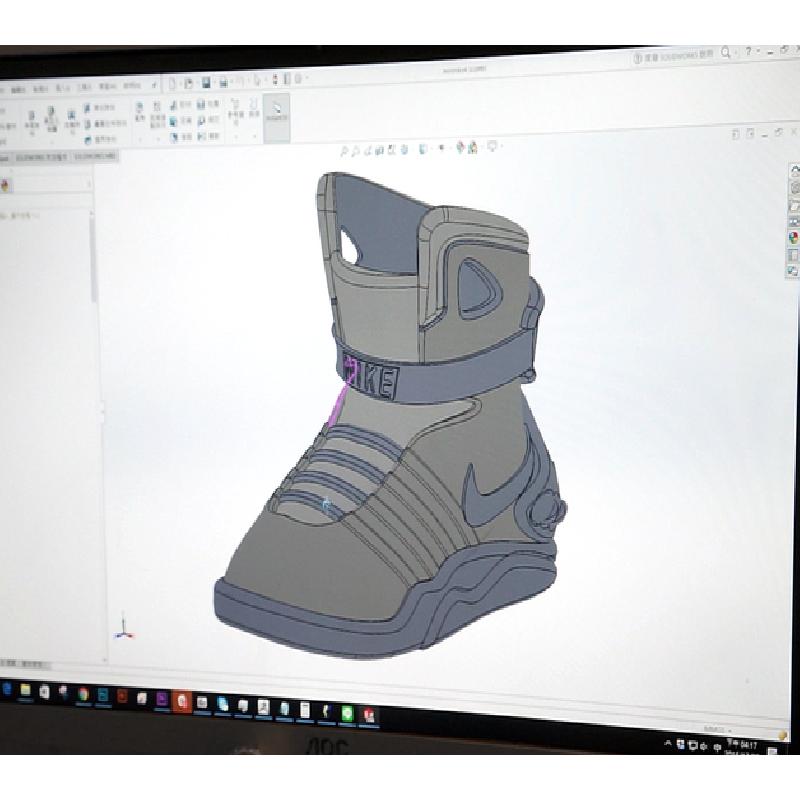Viewport: 800px width, 800px height.
Task: Switch to the SOLIDWORKS add-ins ribbon tab
Action: [42, 158]
